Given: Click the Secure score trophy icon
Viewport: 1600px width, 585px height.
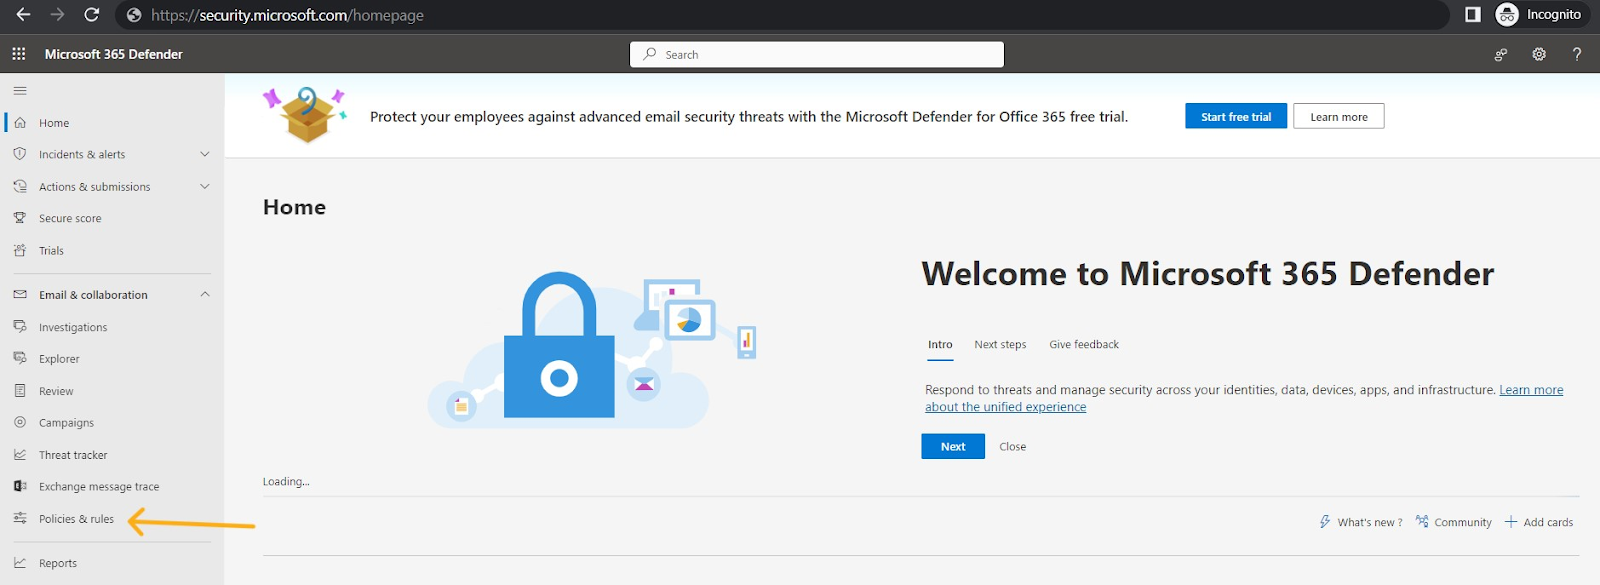Looking at the screenshot, I should pyautogui.click(x=20, y=218).
